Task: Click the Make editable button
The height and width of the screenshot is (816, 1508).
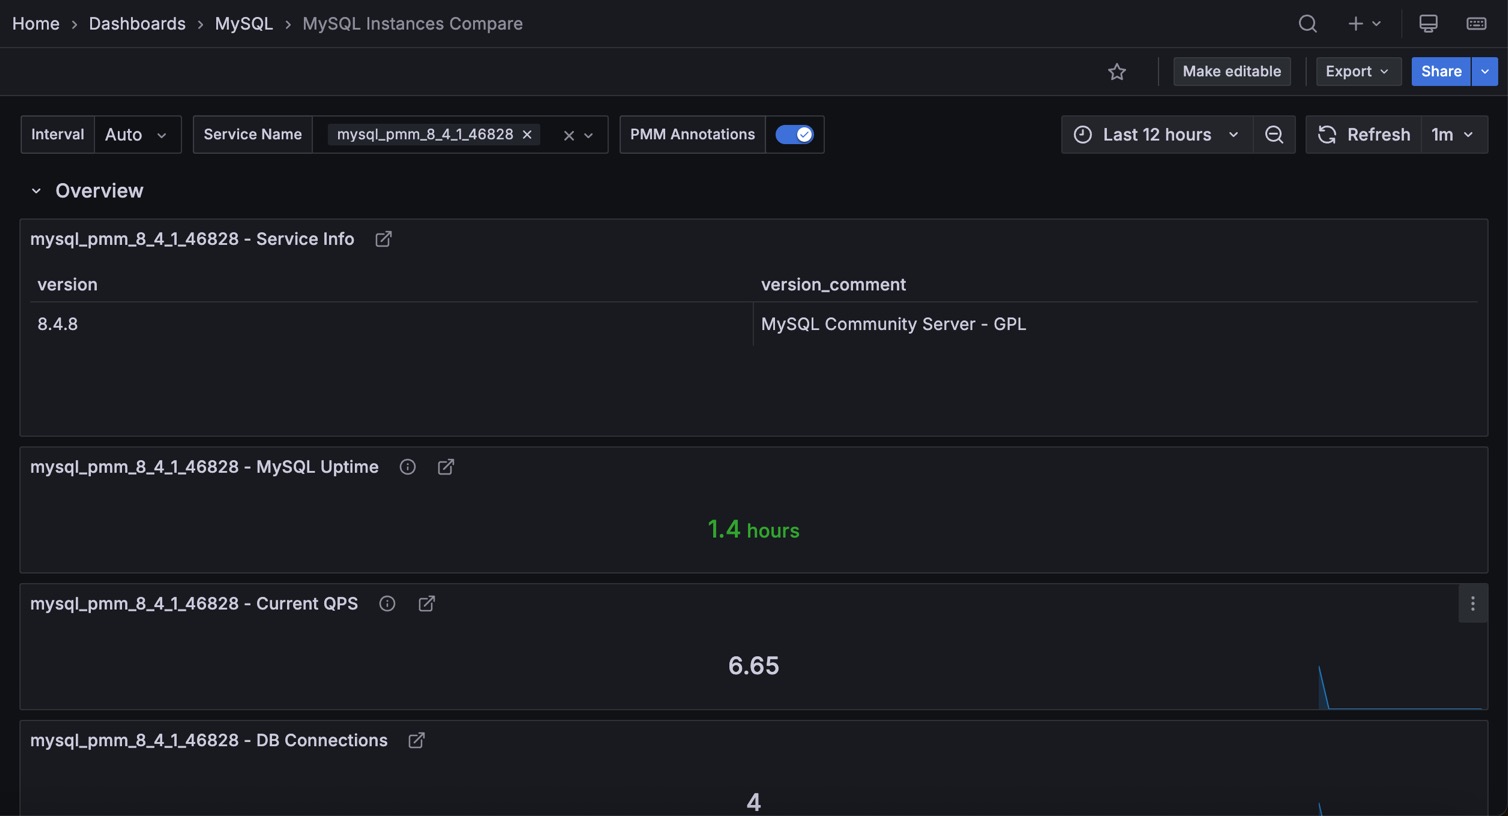Action: pyautogui.click(x=1231, y=71)
